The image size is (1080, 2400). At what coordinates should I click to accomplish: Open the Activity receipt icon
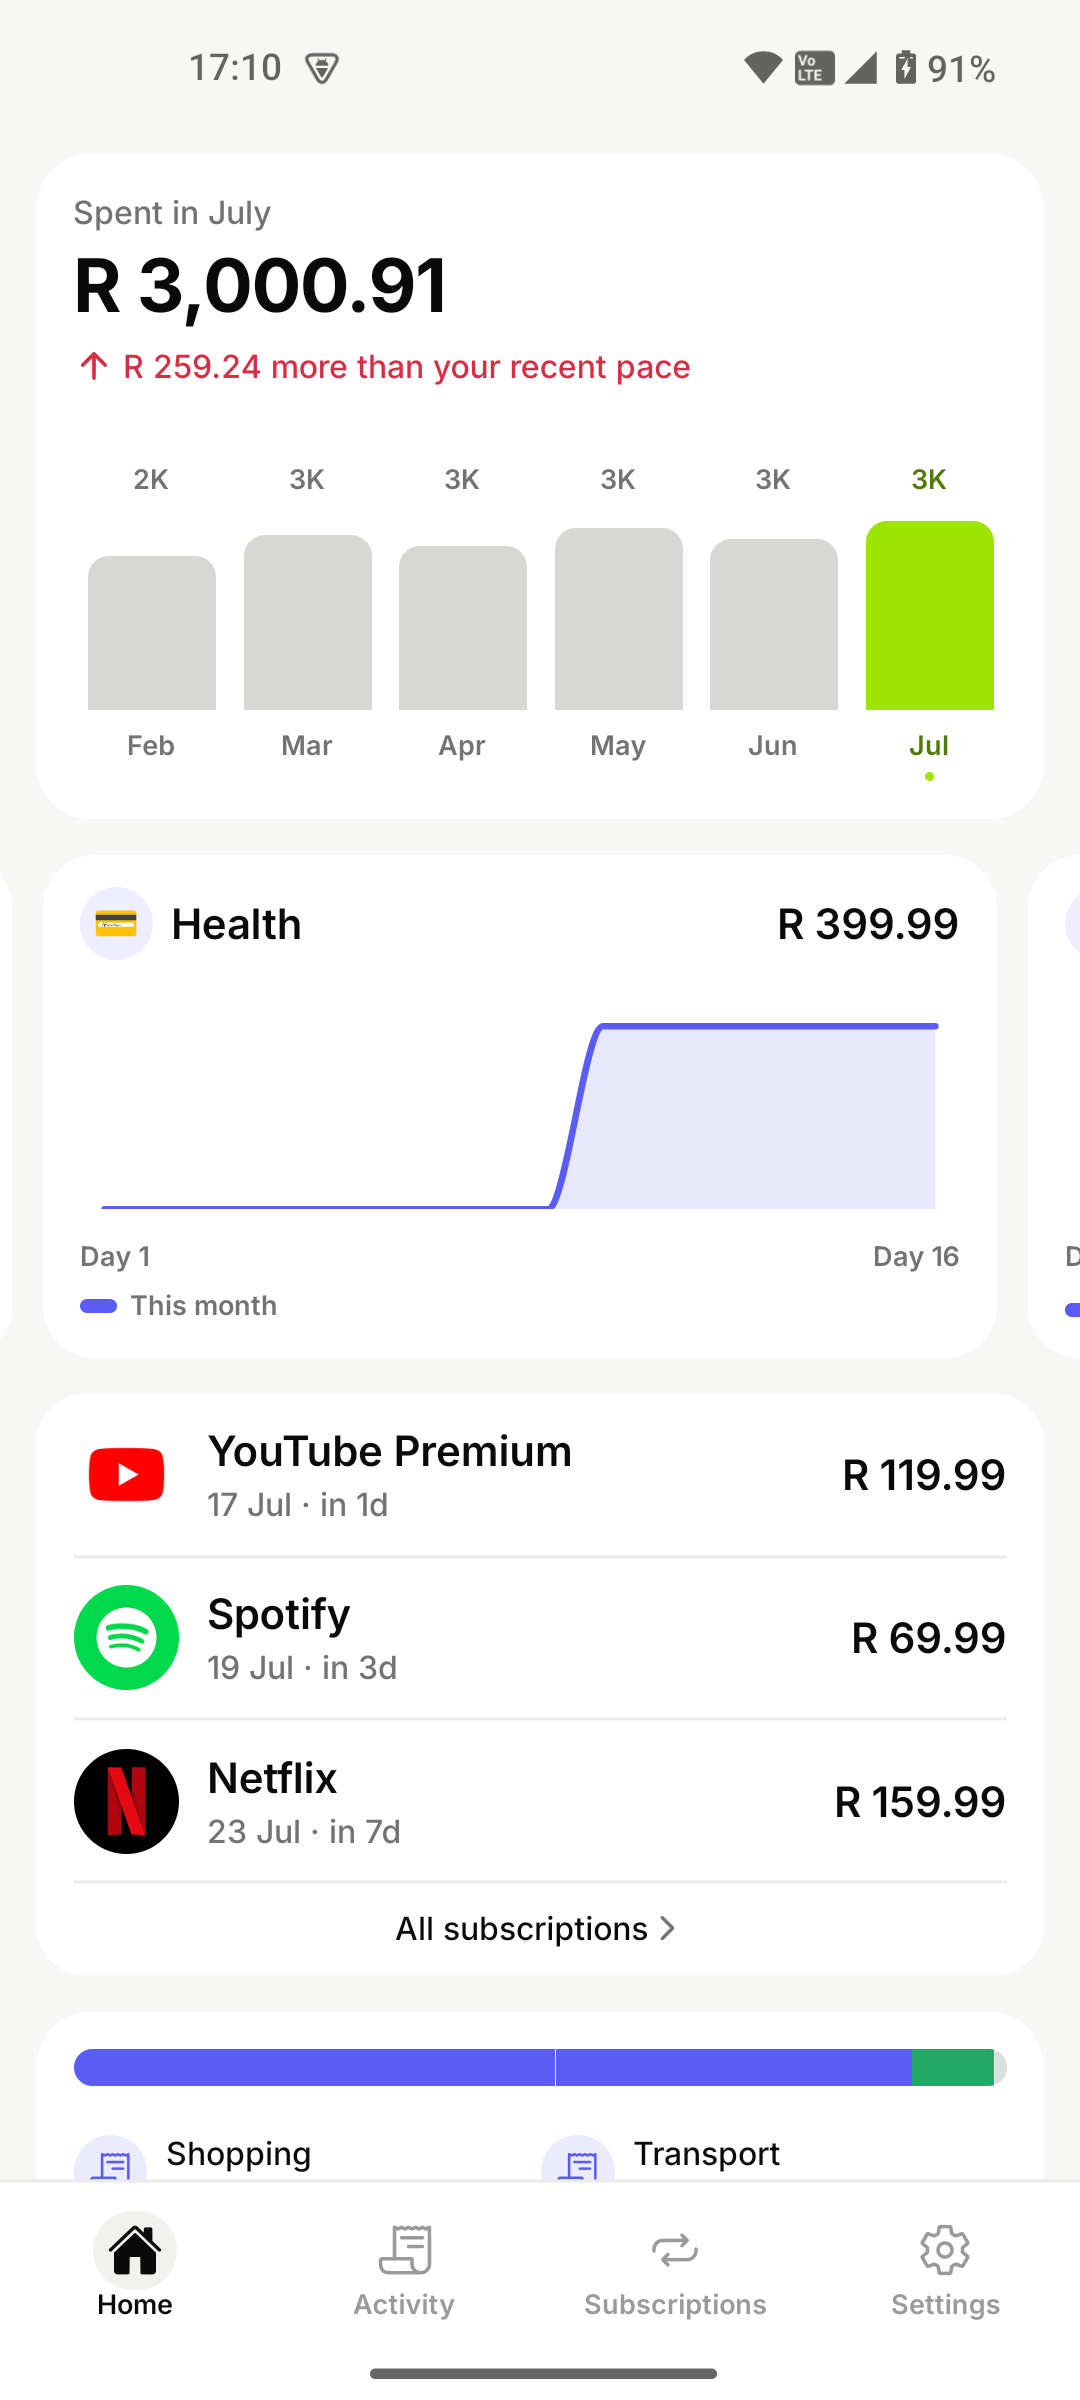click(x=405, y=2250)
